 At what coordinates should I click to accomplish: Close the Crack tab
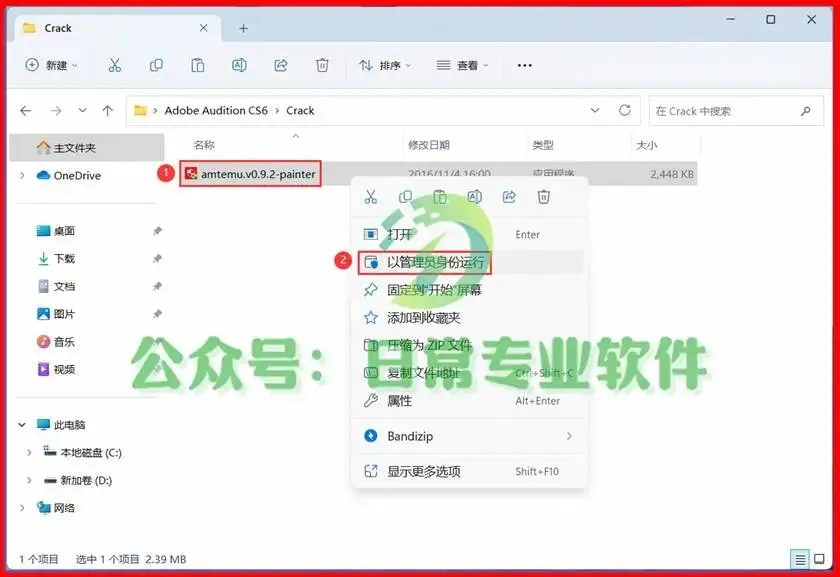pyautogui.click(x=204, y=28)
